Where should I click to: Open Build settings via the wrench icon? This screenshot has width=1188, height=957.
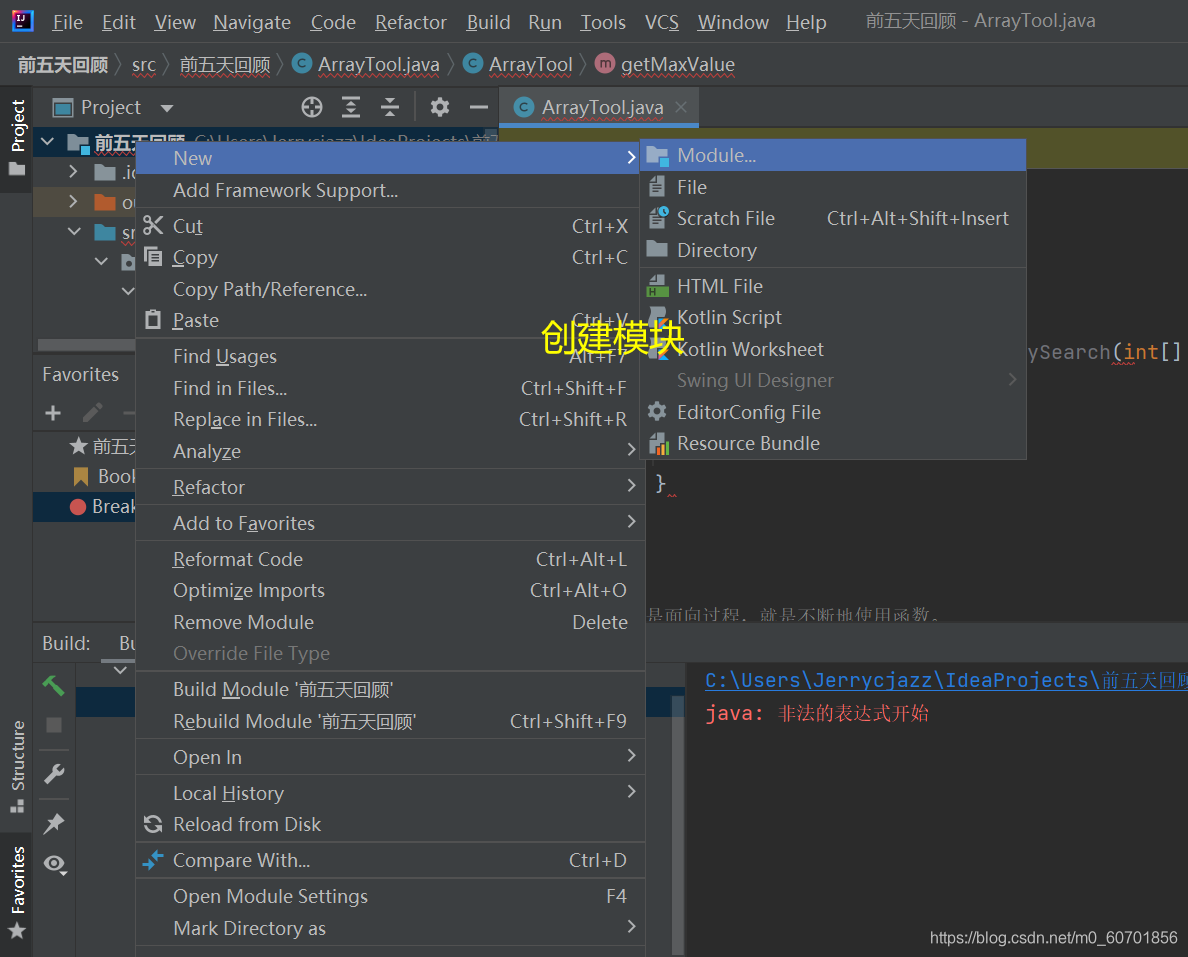click(x=52, y=773)
